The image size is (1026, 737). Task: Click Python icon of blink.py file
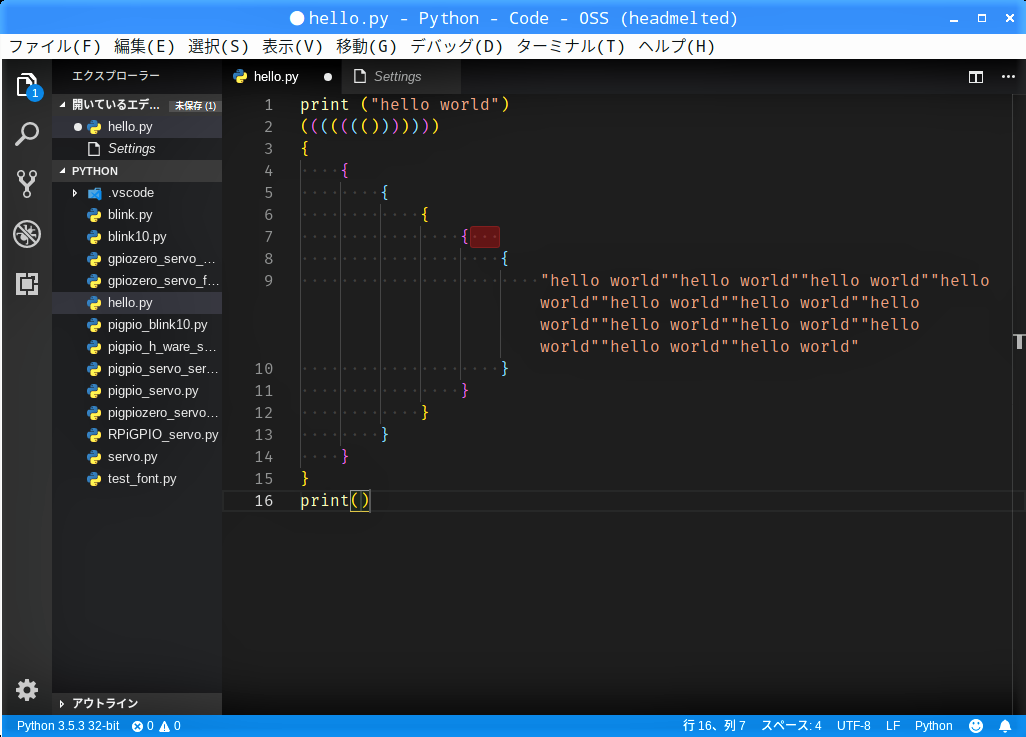coord(94,215)
